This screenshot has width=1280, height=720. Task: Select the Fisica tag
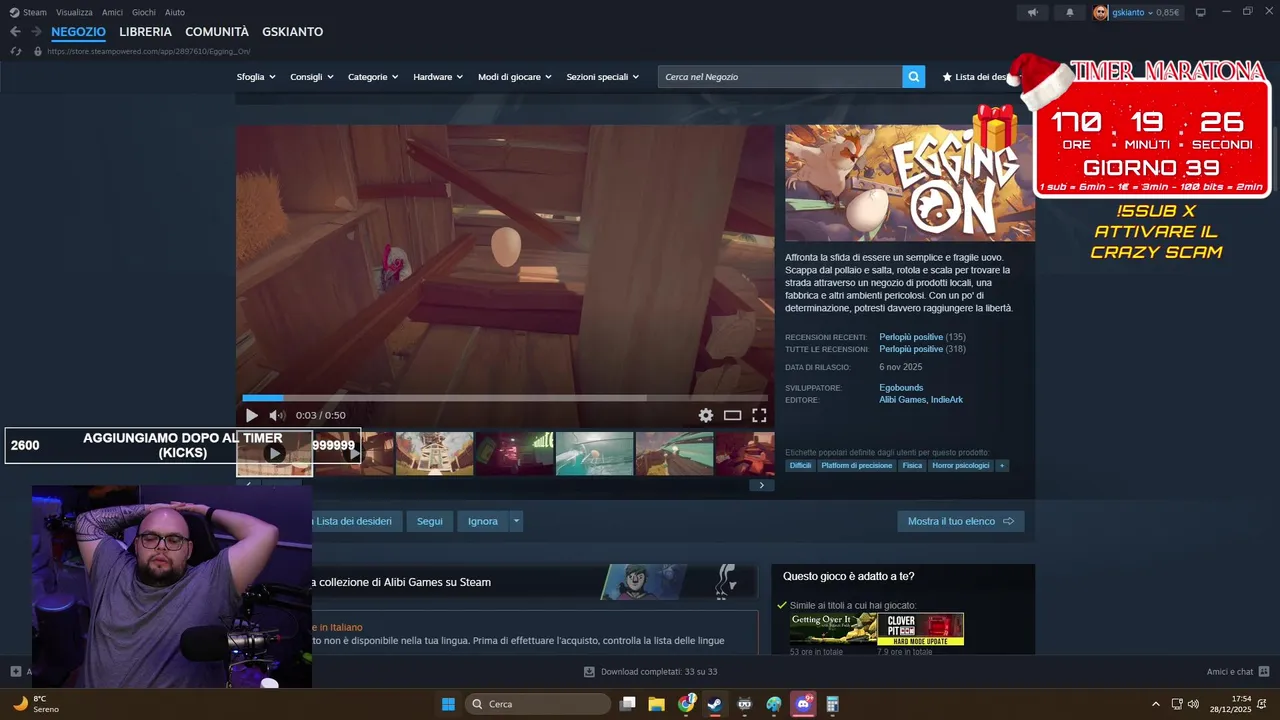(912, 466)
